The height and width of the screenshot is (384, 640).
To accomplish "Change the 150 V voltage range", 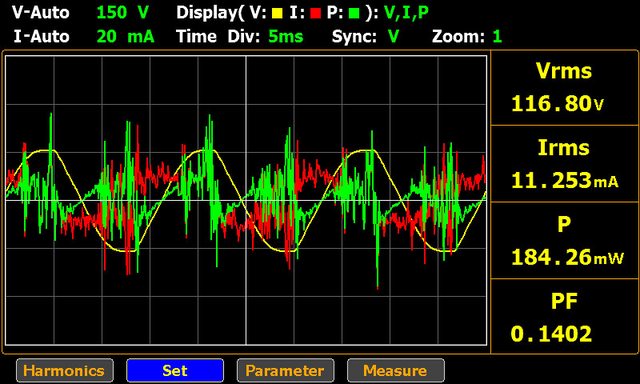I will (122, 12).
